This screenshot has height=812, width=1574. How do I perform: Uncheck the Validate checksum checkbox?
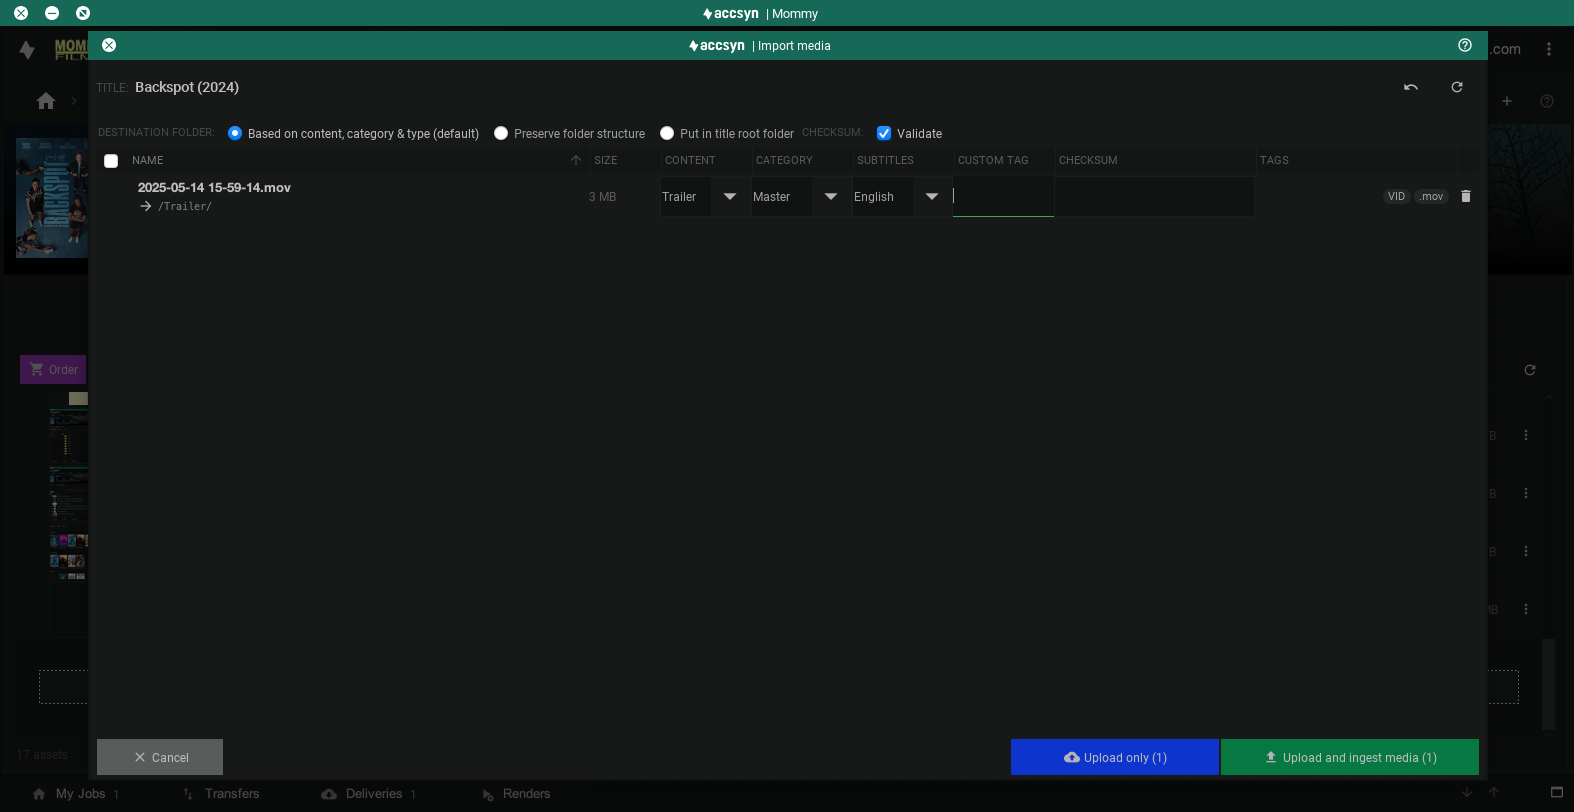[x=884, y=133]
